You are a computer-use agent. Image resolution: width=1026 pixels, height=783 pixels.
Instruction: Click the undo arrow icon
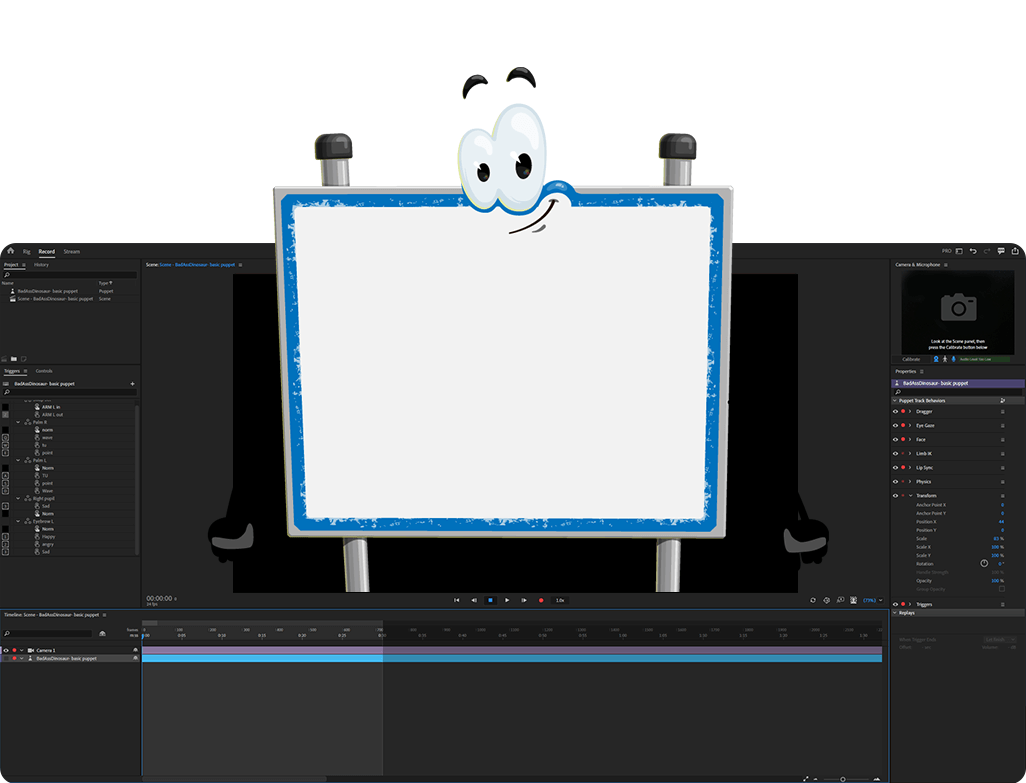pyautogui.click(x=973, y=251)
